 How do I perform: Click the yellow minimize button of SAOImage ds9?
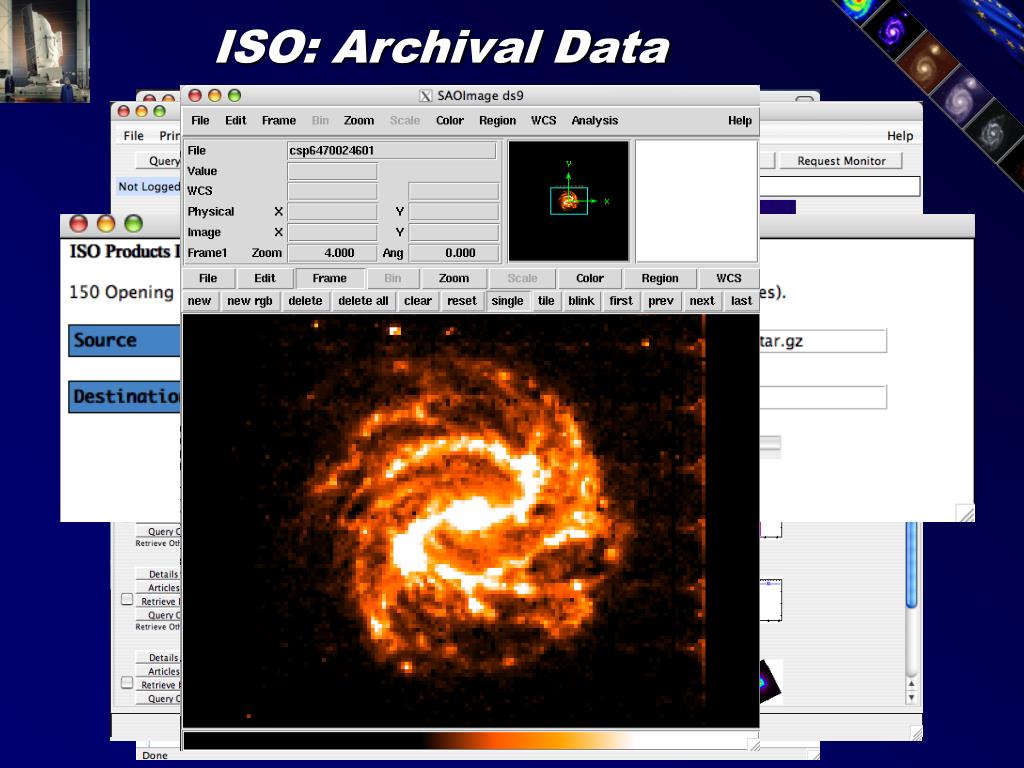(x=214, y=96)
